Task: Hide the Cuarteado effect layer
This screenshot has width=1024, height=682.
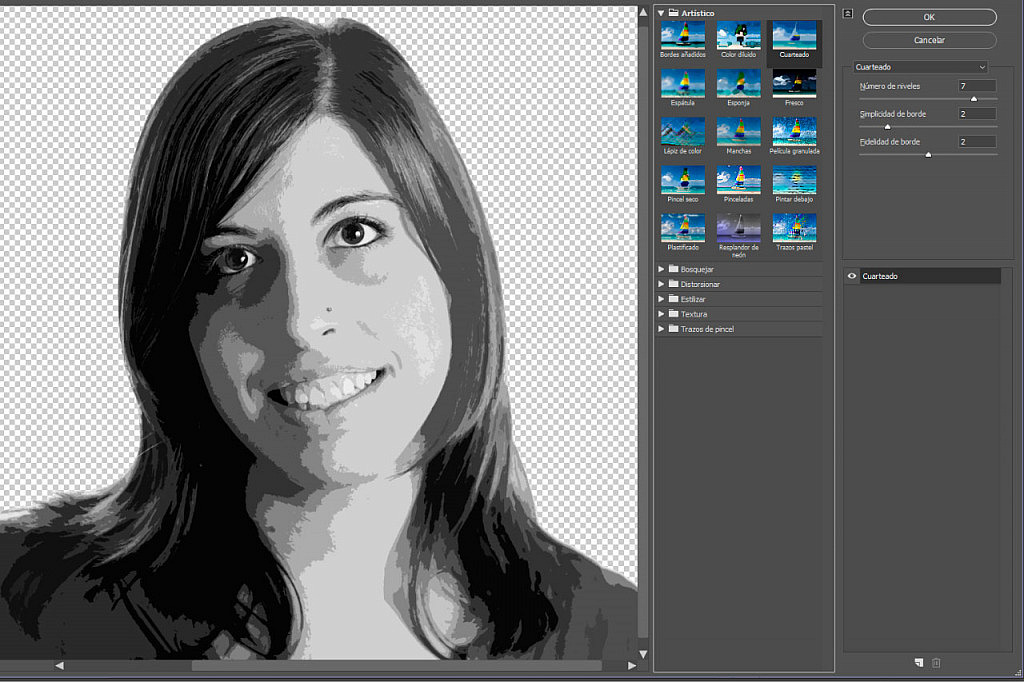Action: 851,276
